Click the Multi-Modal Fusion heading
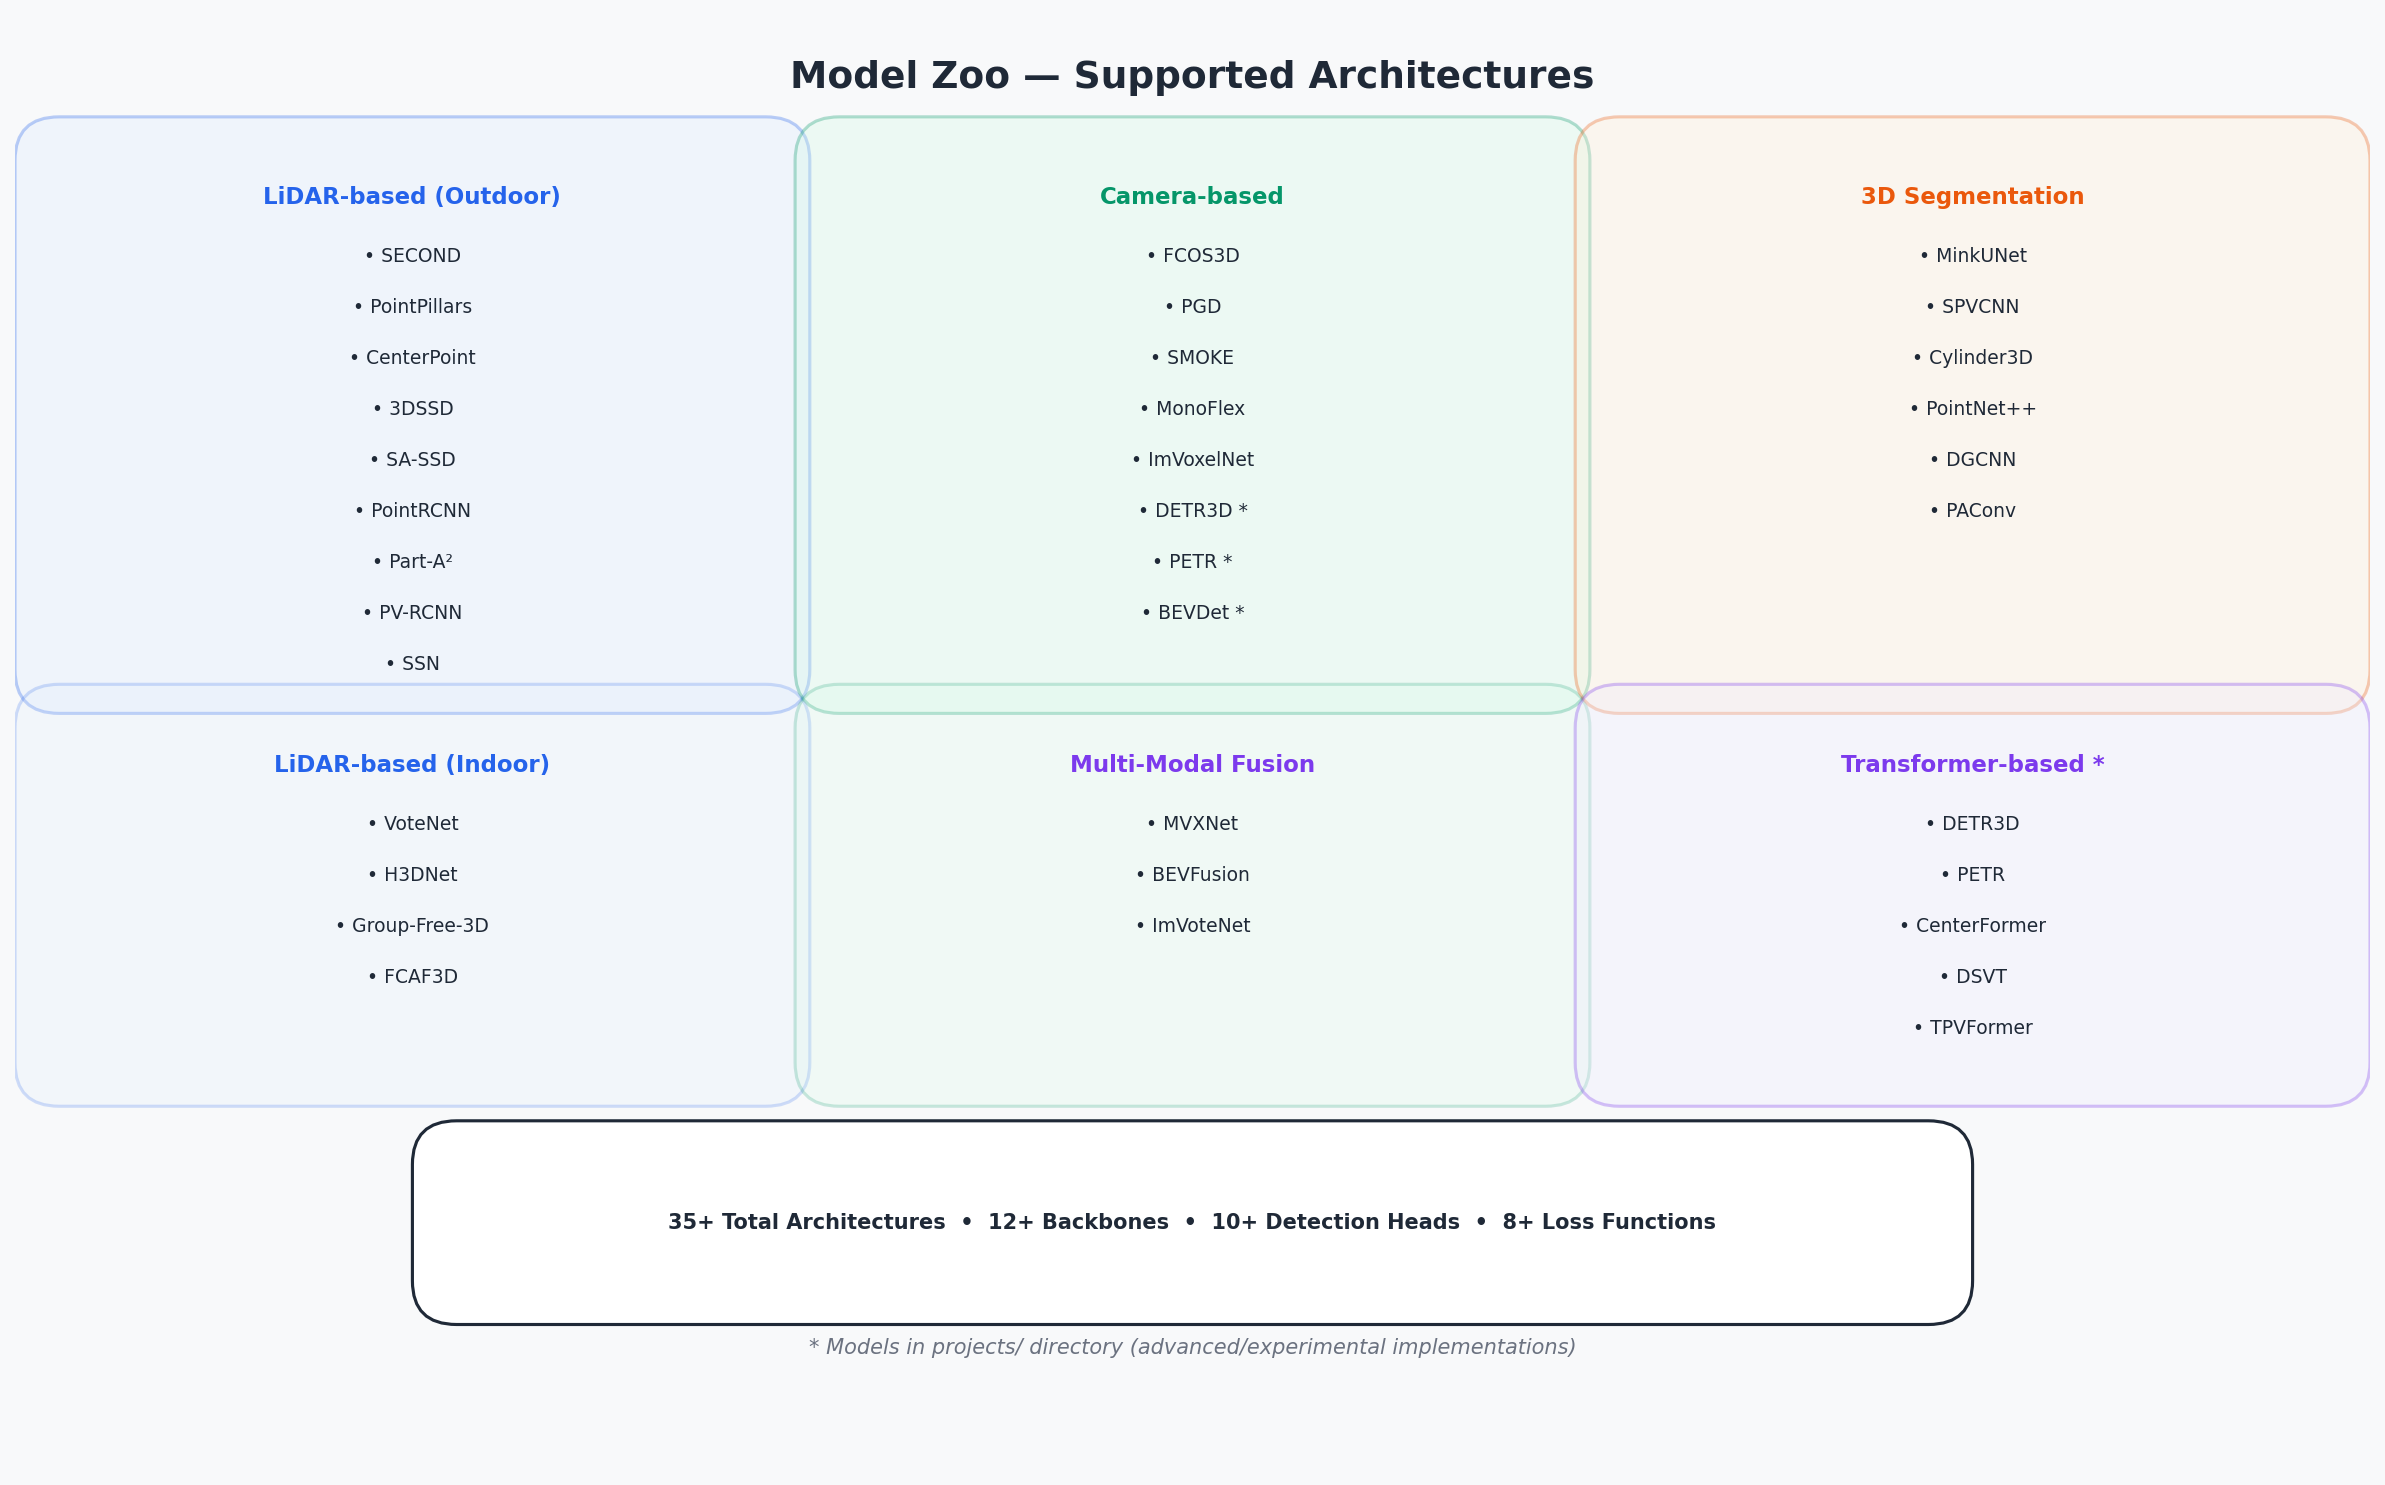 point(1192,765)
